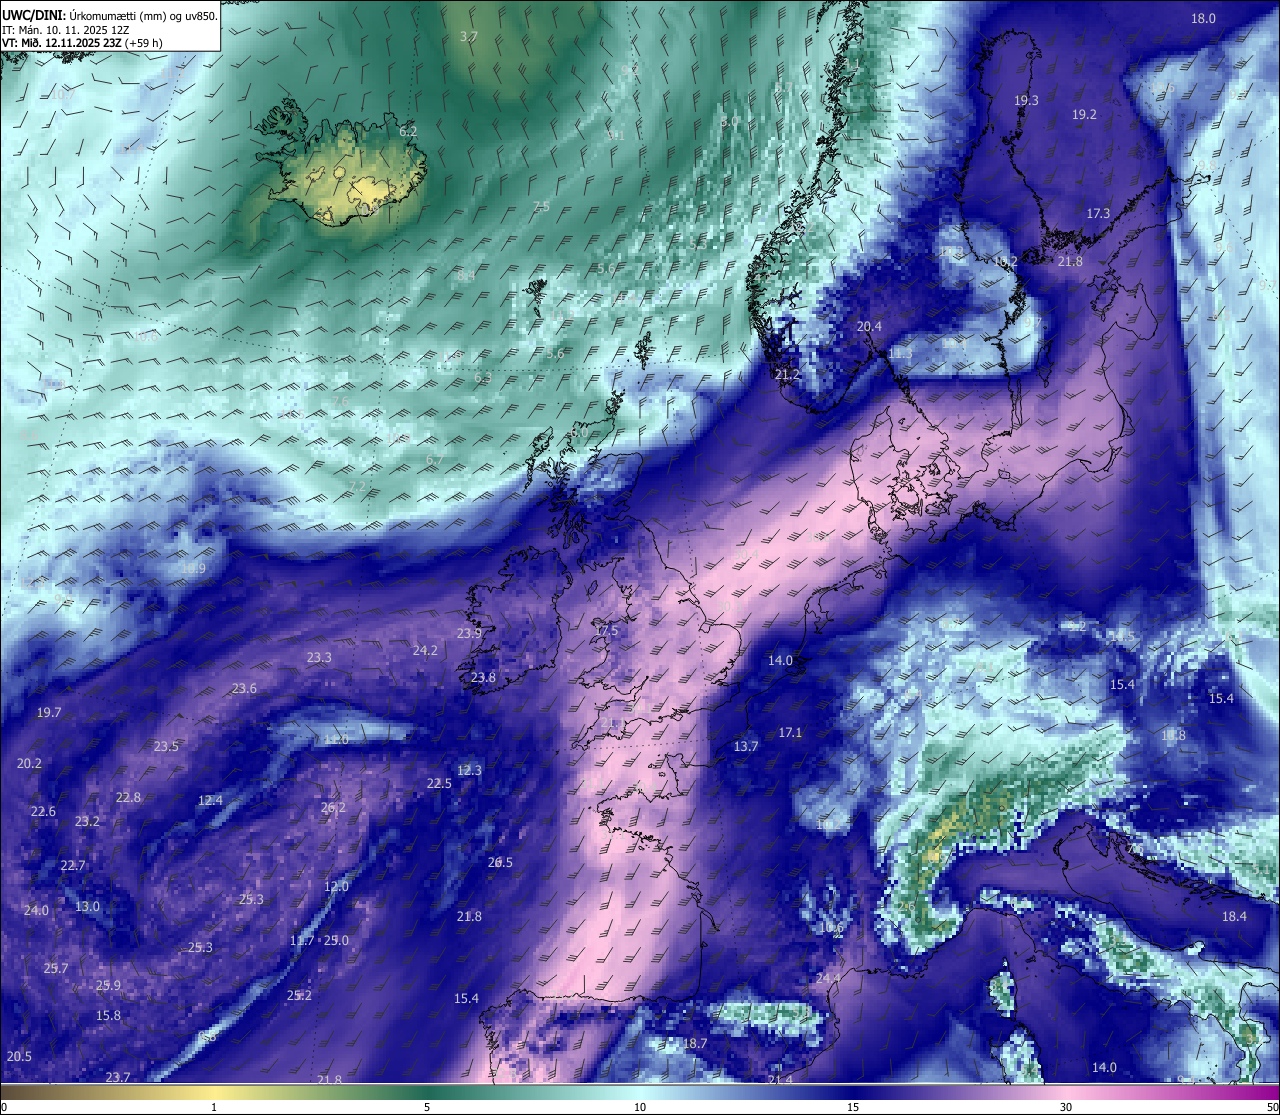Click the 26.5 value label

[x=500, y=862]
